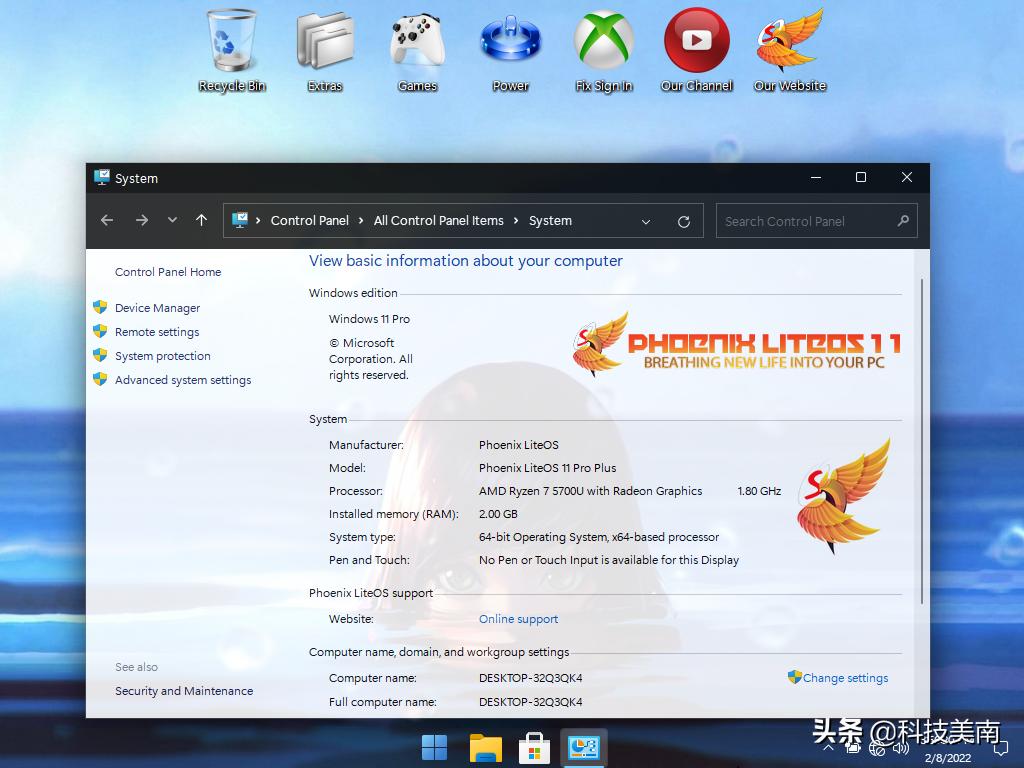Click the Search Control Panel box
1024x768 pixels.
click(810, 220)
